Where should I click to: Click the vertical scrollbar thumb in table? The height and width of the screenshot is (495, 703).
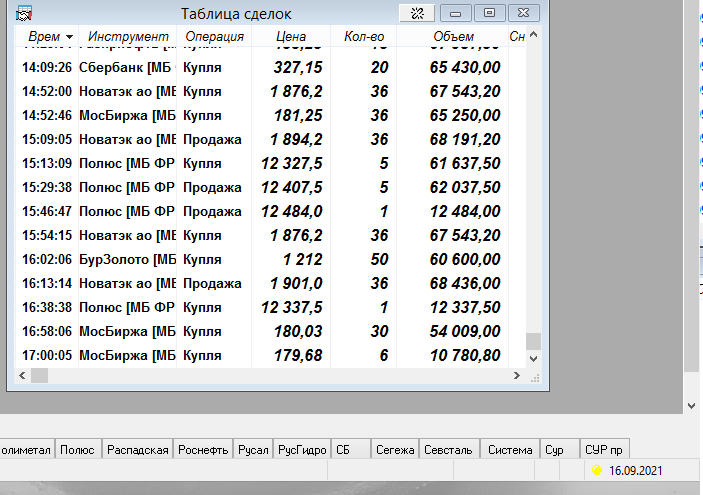point(533,341)
